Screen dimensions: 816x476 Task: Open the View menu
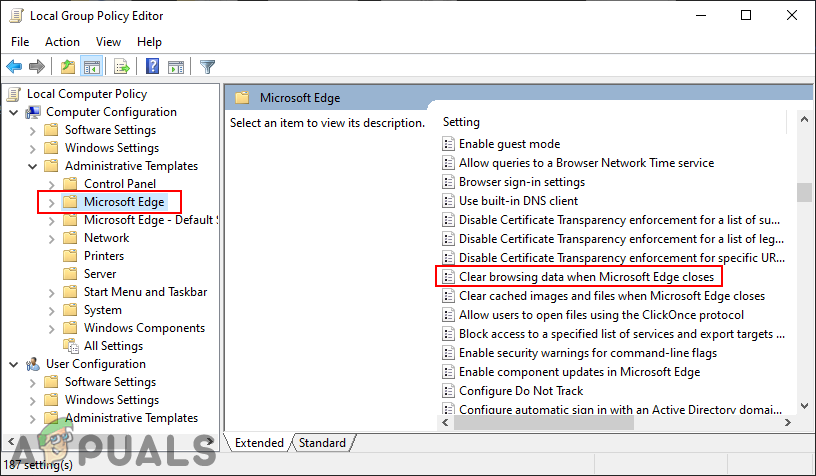(109, 42)
